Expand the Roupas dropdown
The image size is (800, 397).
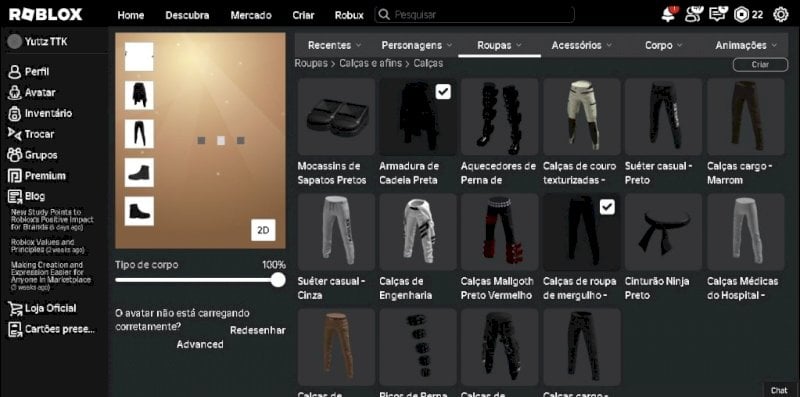tap(499, 45)
